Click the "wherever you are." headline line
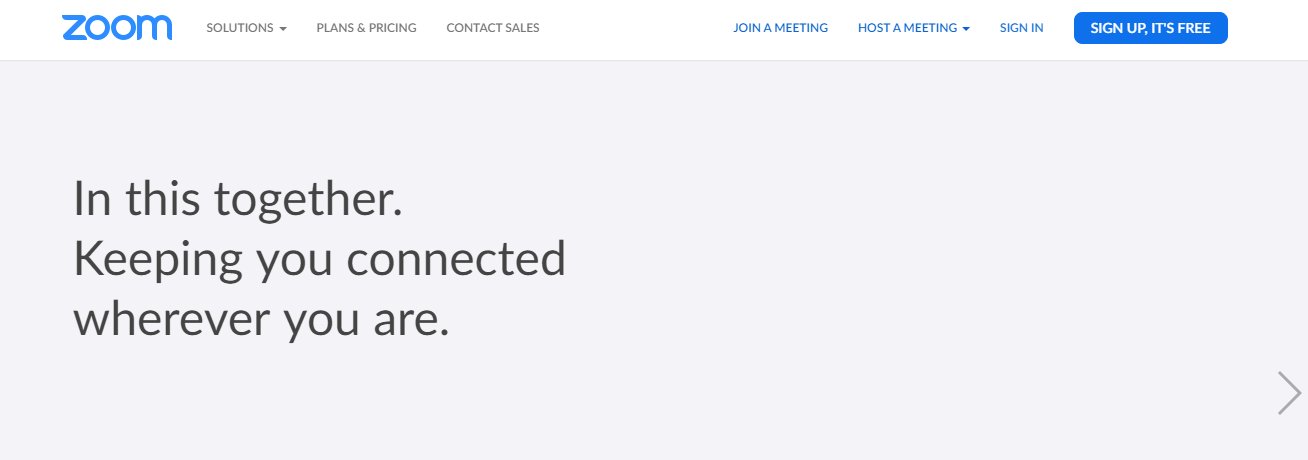This screenshot has width=1308, height=460. 261,319
